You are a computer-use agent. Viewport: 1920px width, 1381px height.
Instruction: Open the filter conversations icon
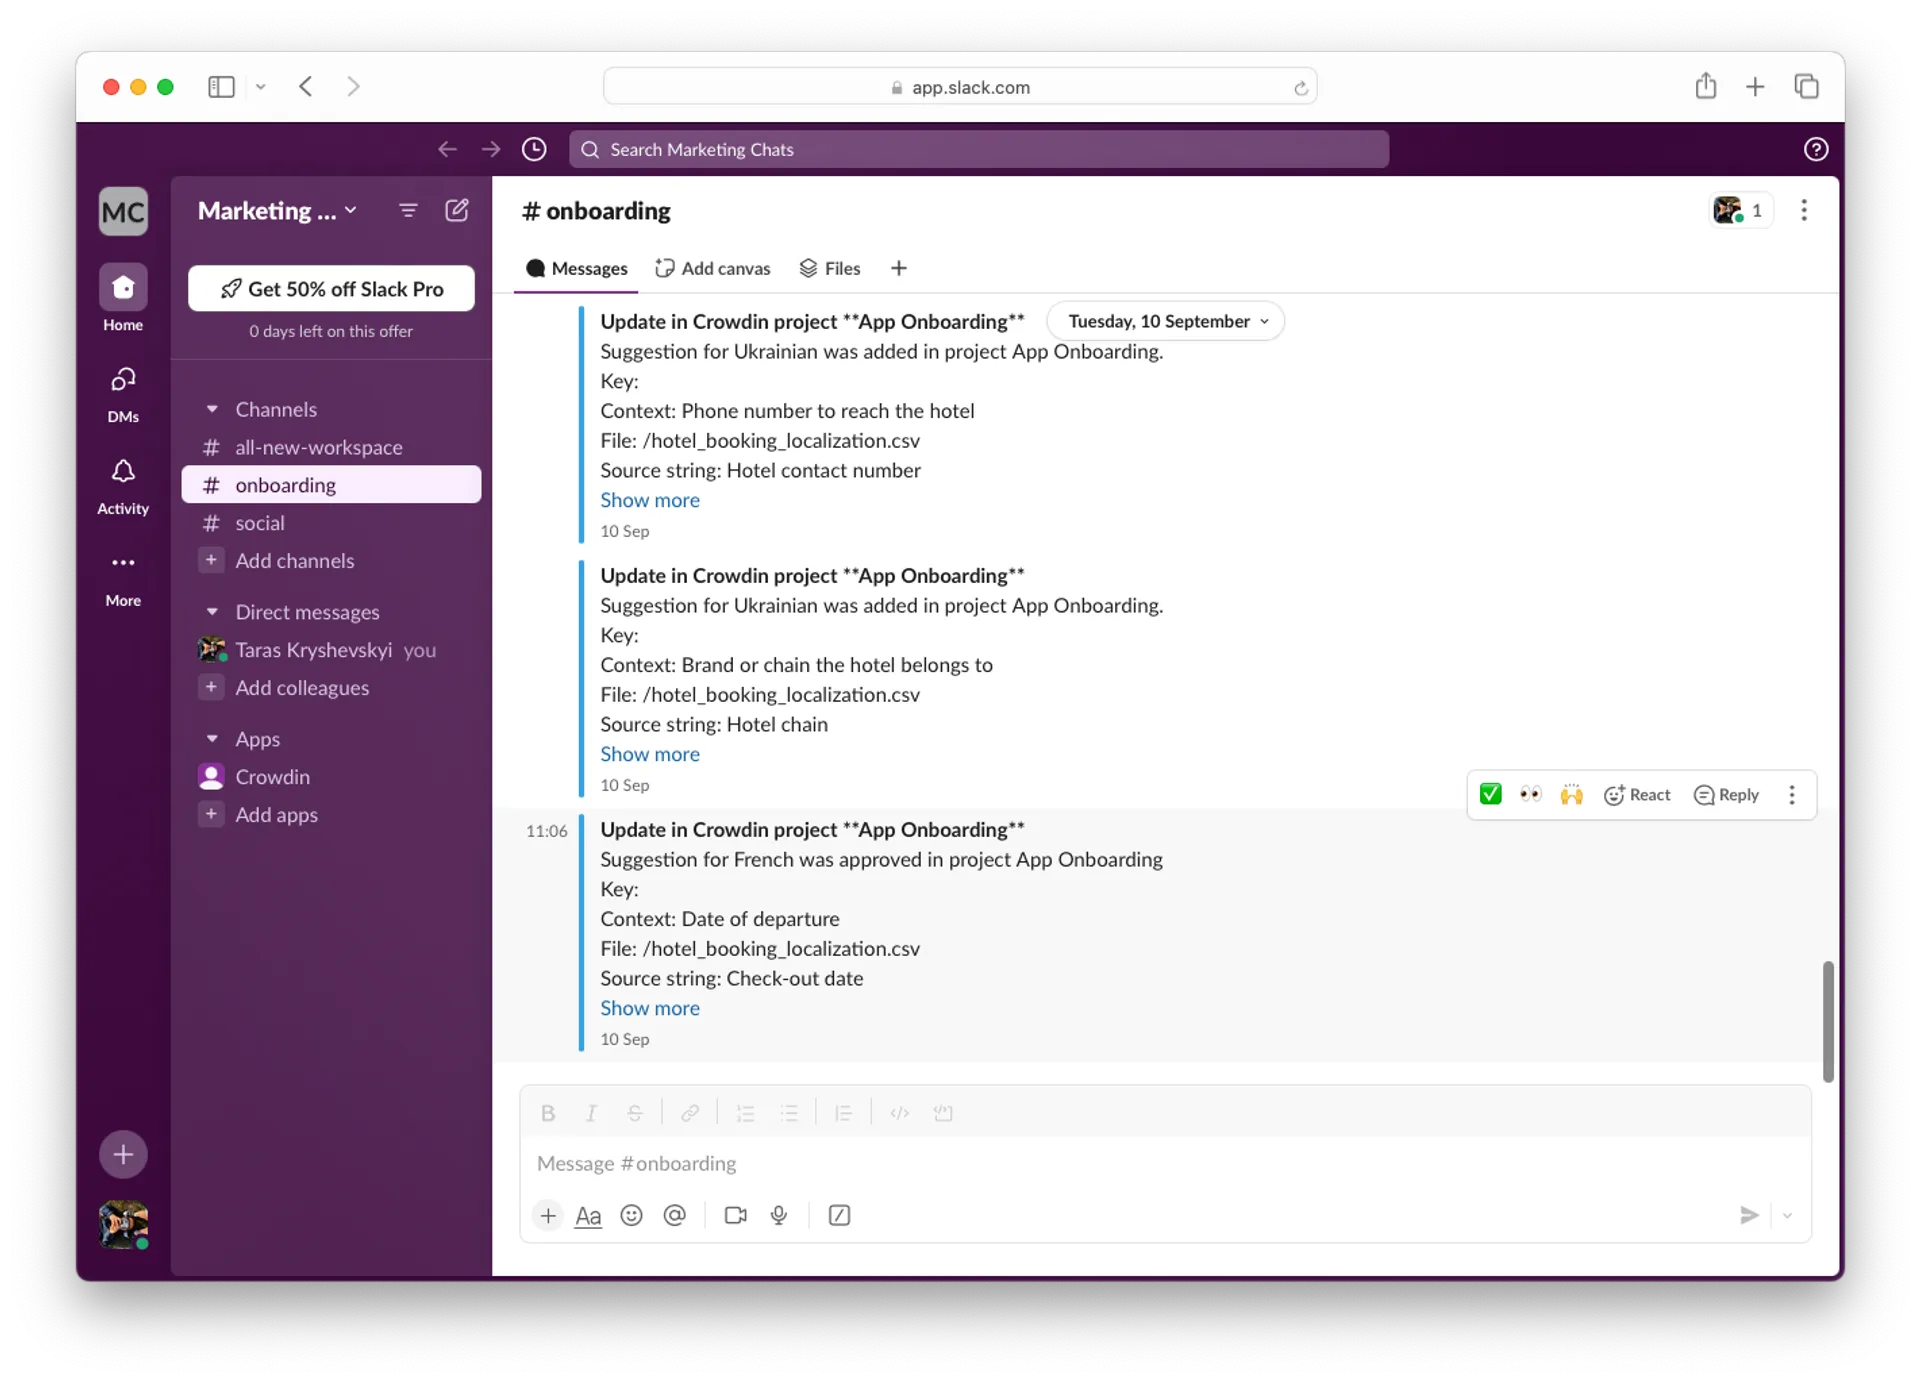(x=408, y=210)
